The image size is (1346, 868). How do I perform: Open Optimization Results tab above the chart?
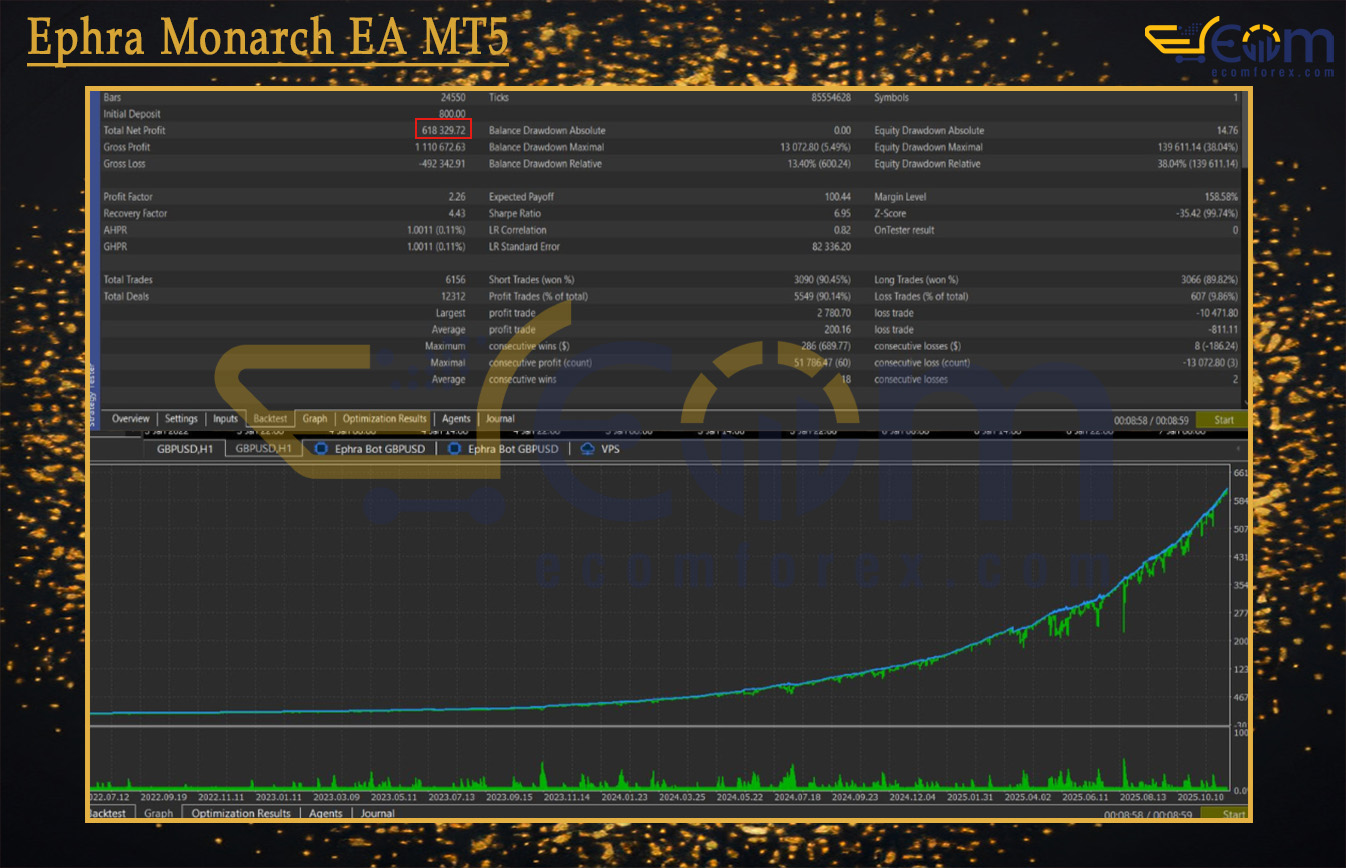pyautogui.click(x=384, y=419)
